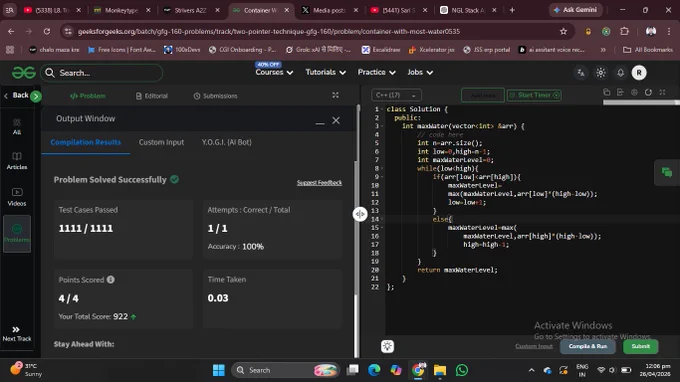Collapse code fold at line 14

pos(382,219)
